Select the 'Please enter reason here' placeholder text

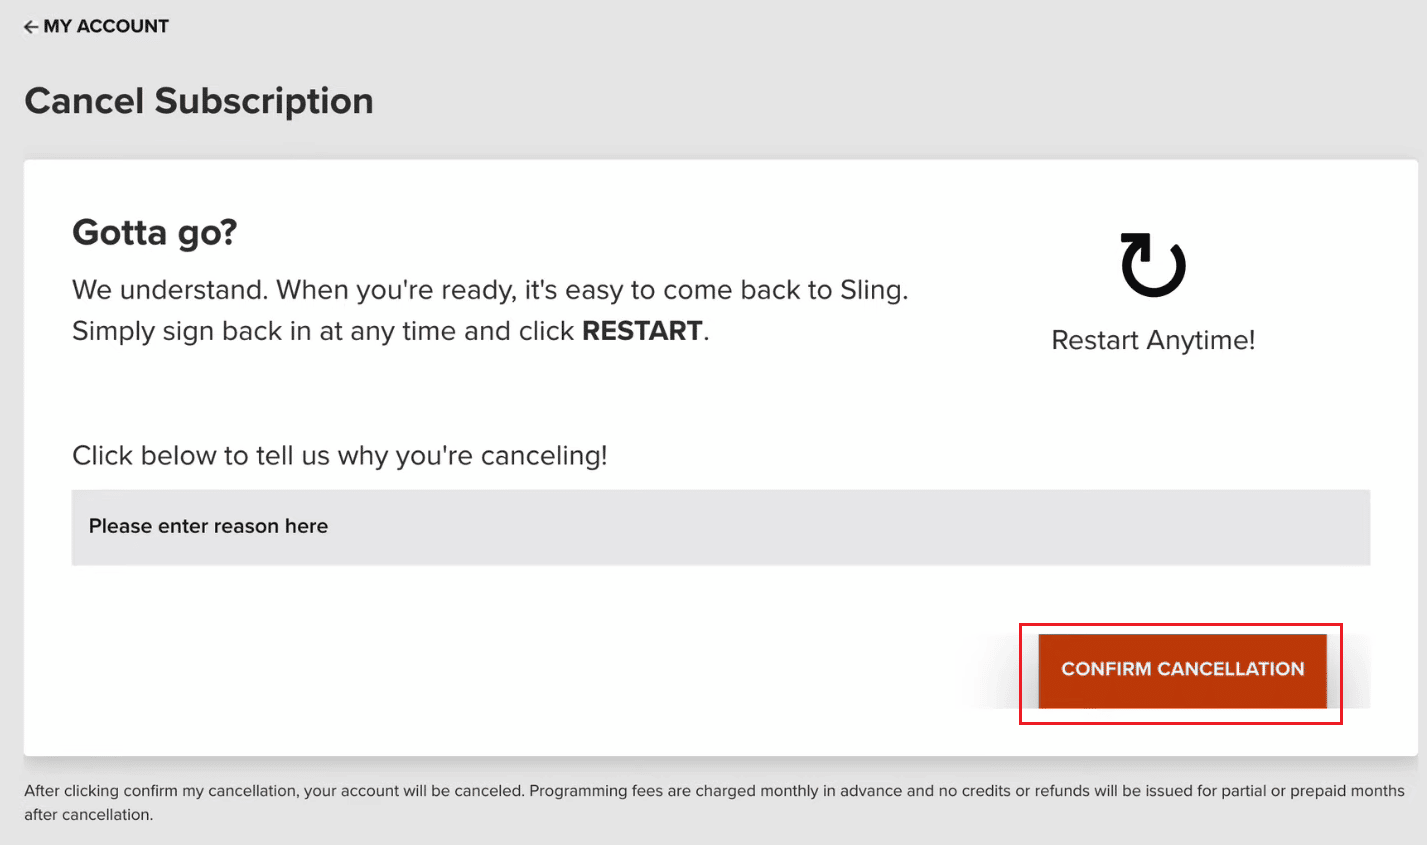pos(208,527)
